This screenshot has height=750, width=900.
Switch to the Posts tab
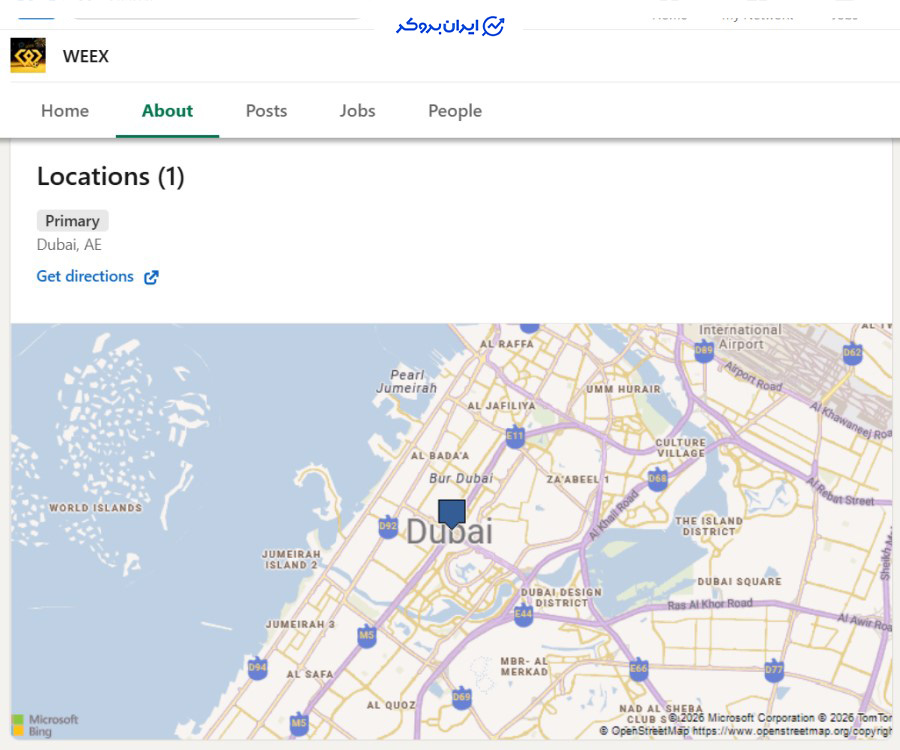[x=266, y=111]
